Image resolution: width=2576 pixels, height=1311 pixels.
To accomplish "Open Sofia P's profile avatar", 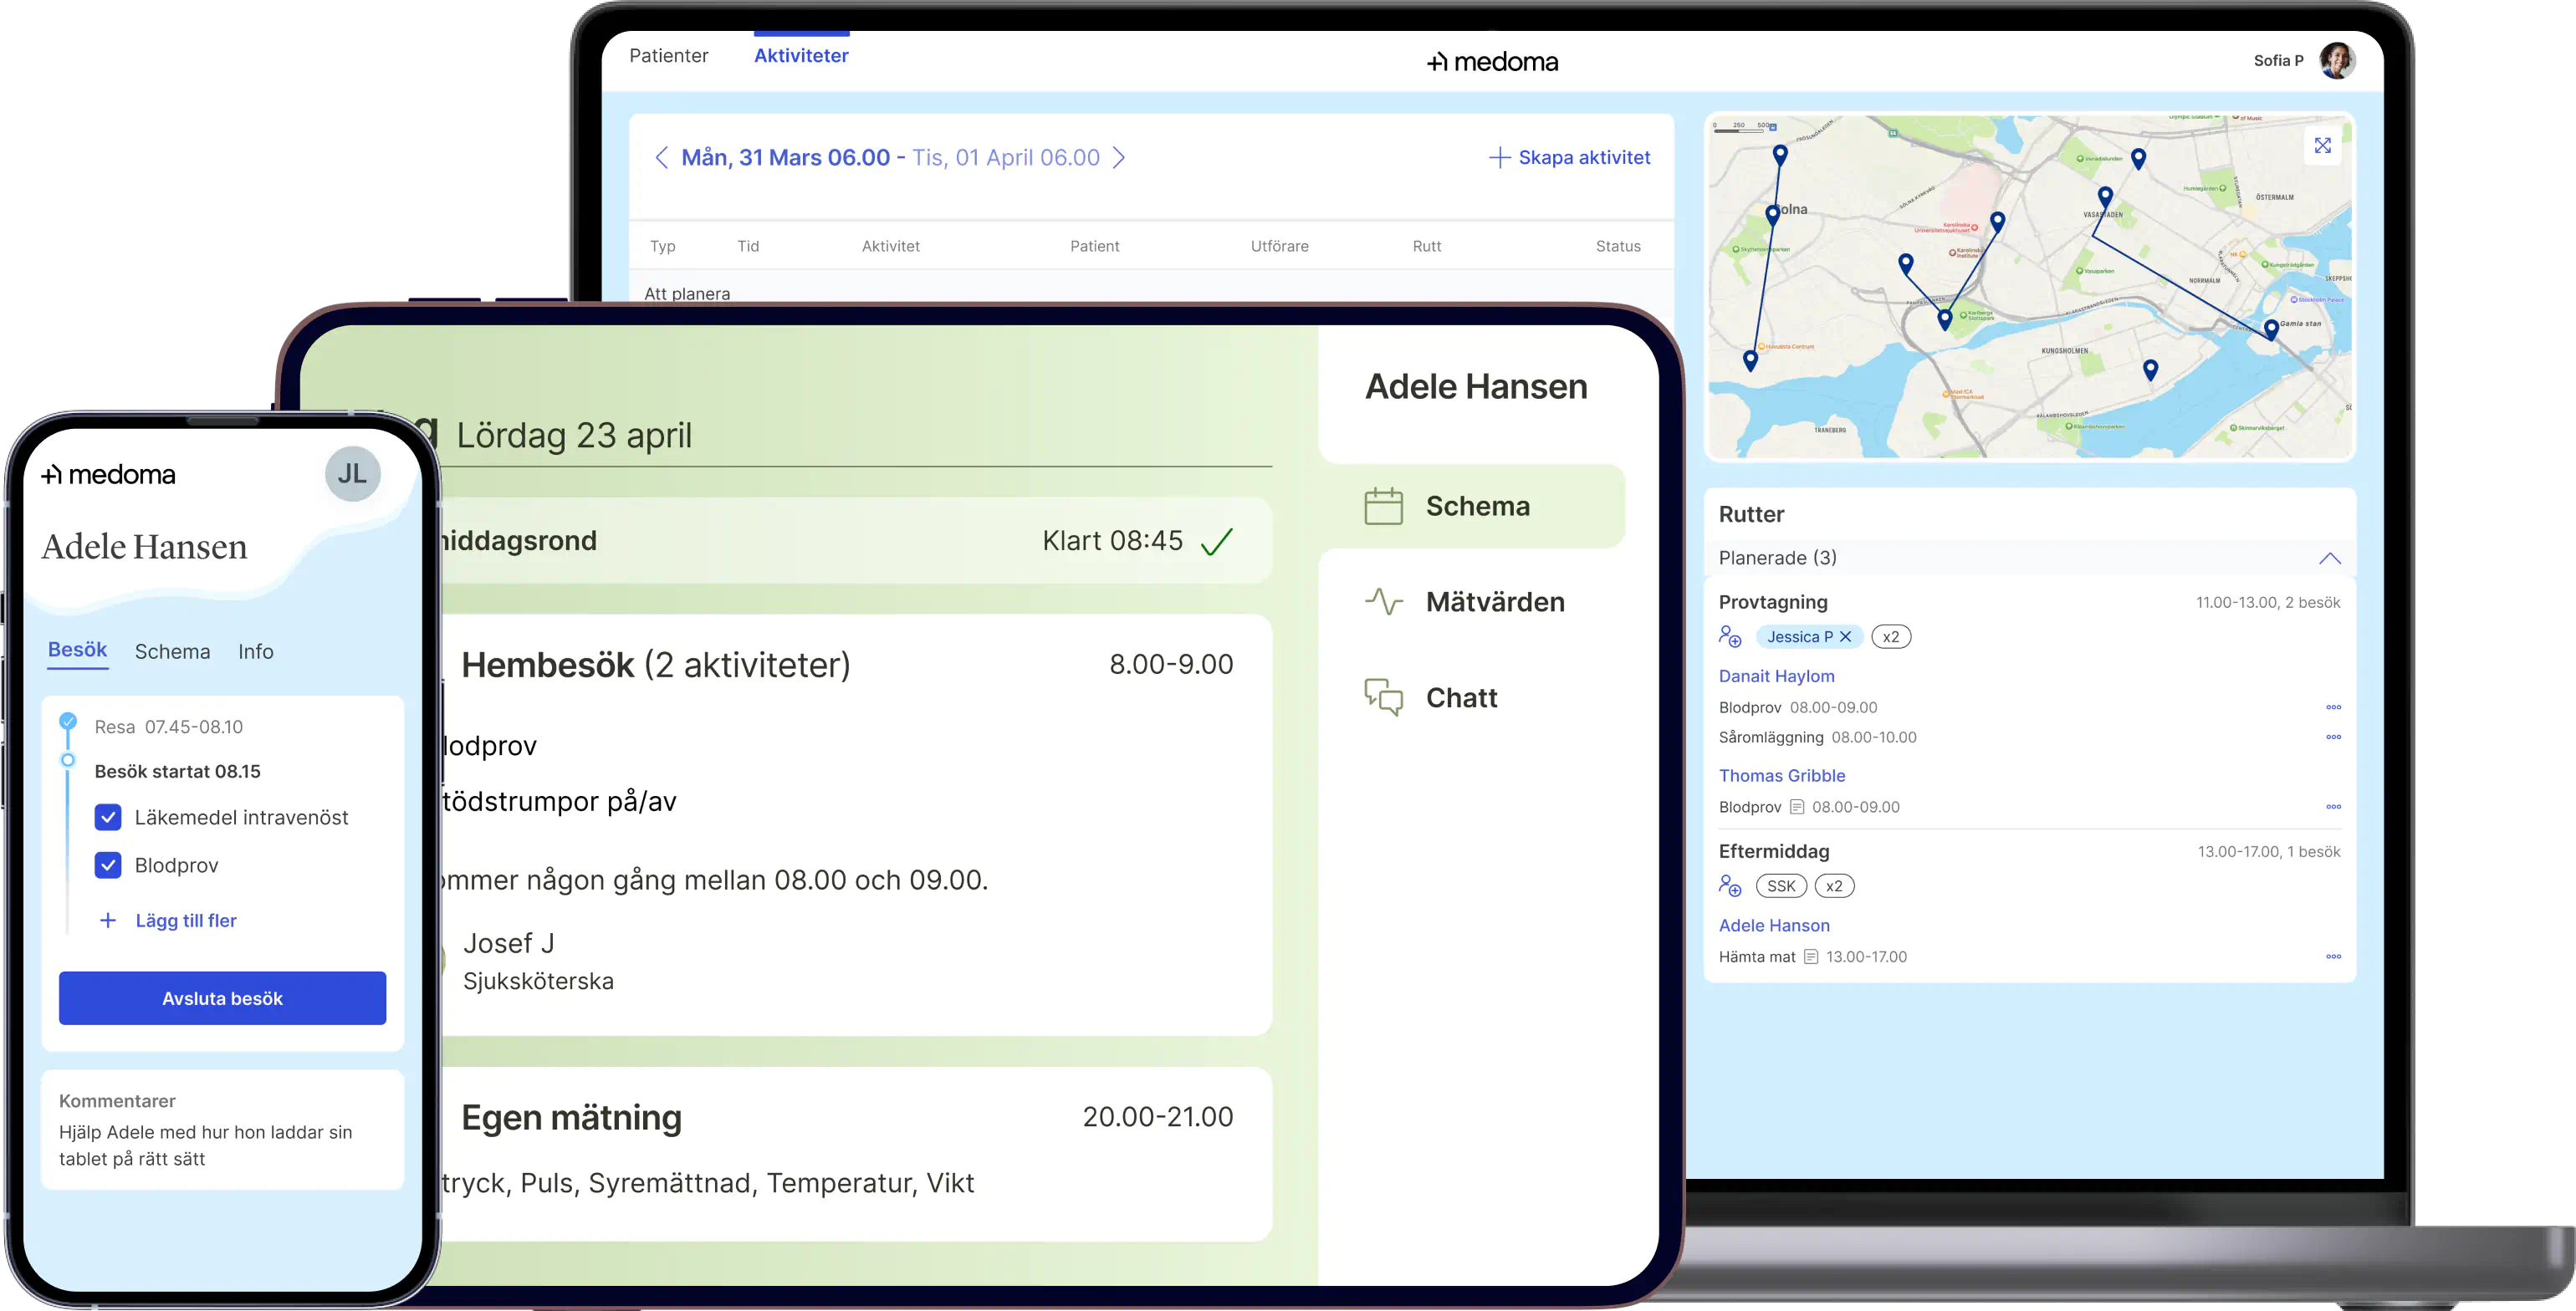I will (2338, 60).
